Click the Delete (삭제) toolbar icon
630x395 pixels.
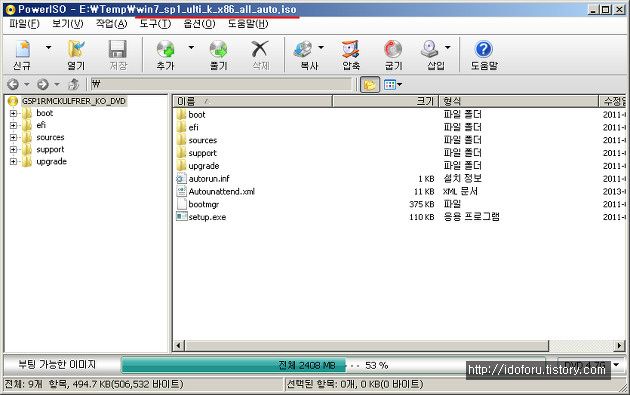coord(260,50)
